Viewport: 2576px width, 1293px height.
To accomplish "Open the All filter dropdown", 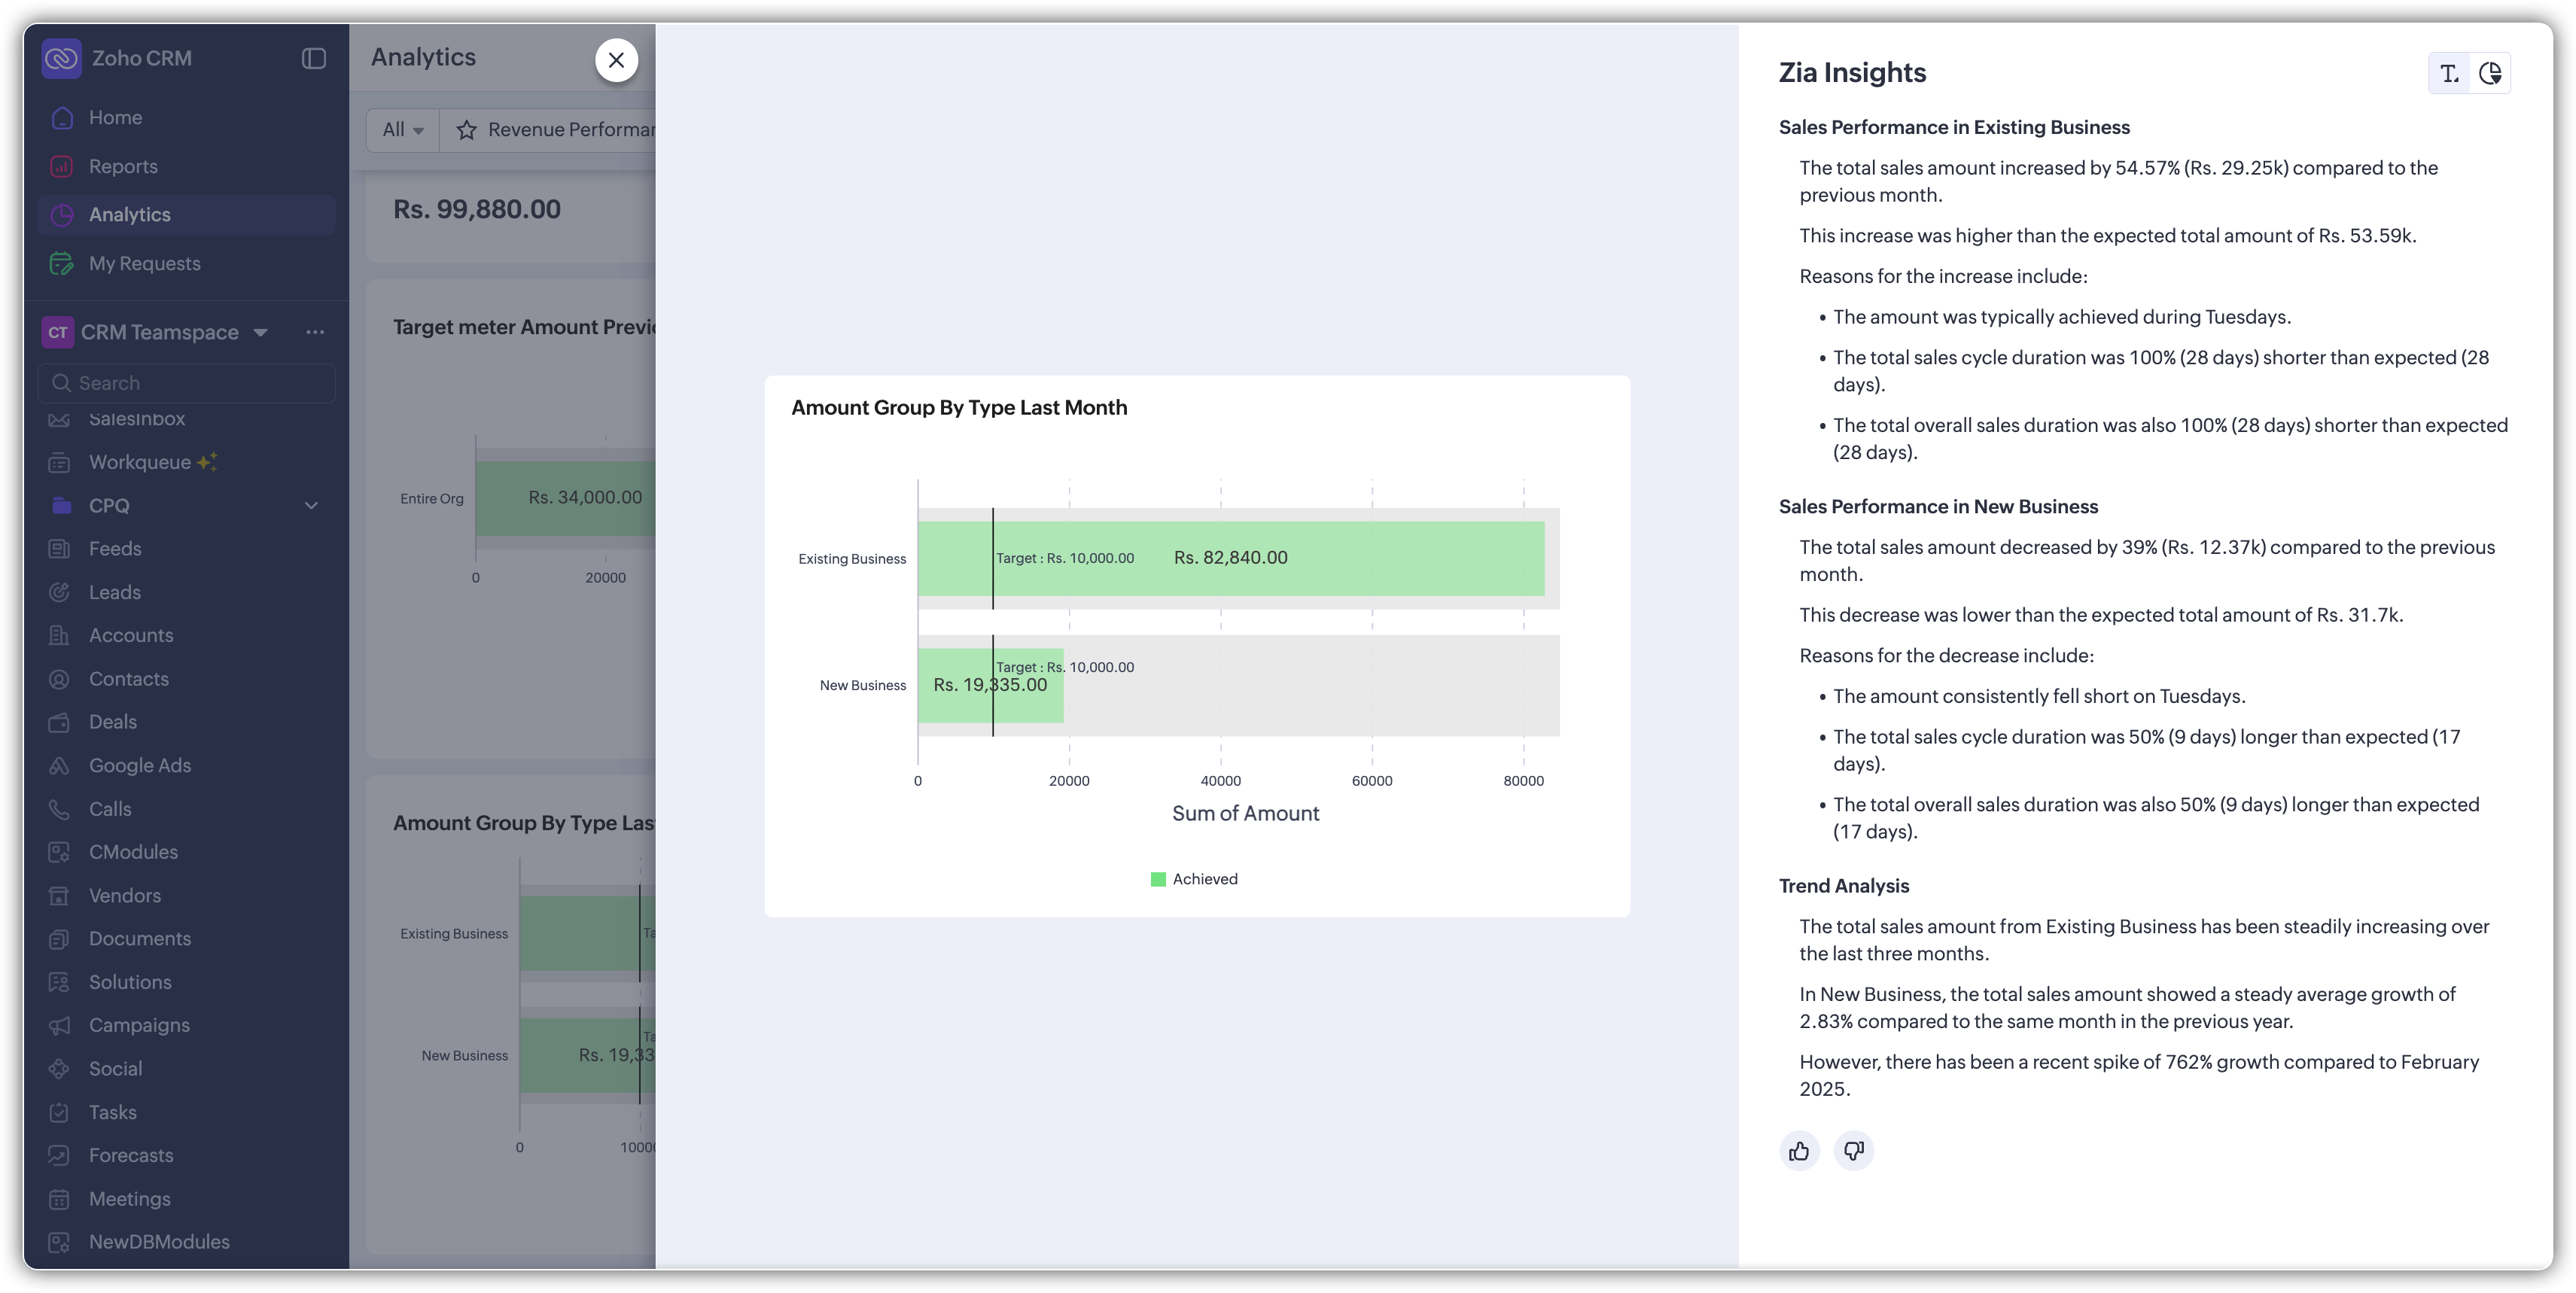I will (x=402, y=130).
